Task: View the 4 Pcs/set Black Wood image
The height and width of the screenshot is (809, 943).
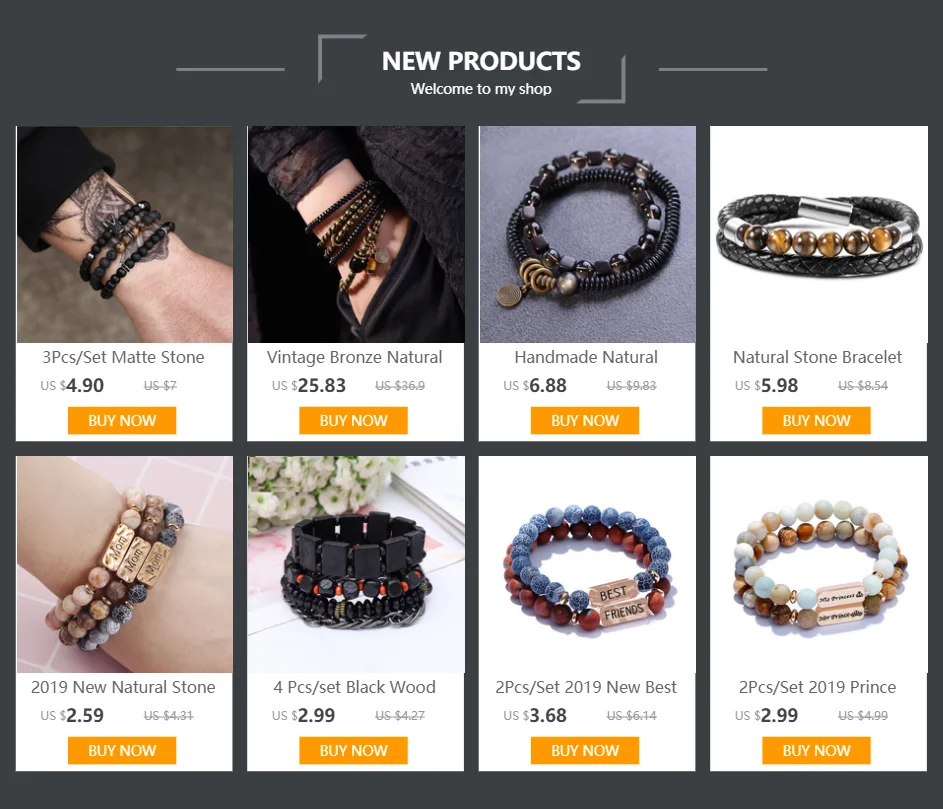Action: 356,564
